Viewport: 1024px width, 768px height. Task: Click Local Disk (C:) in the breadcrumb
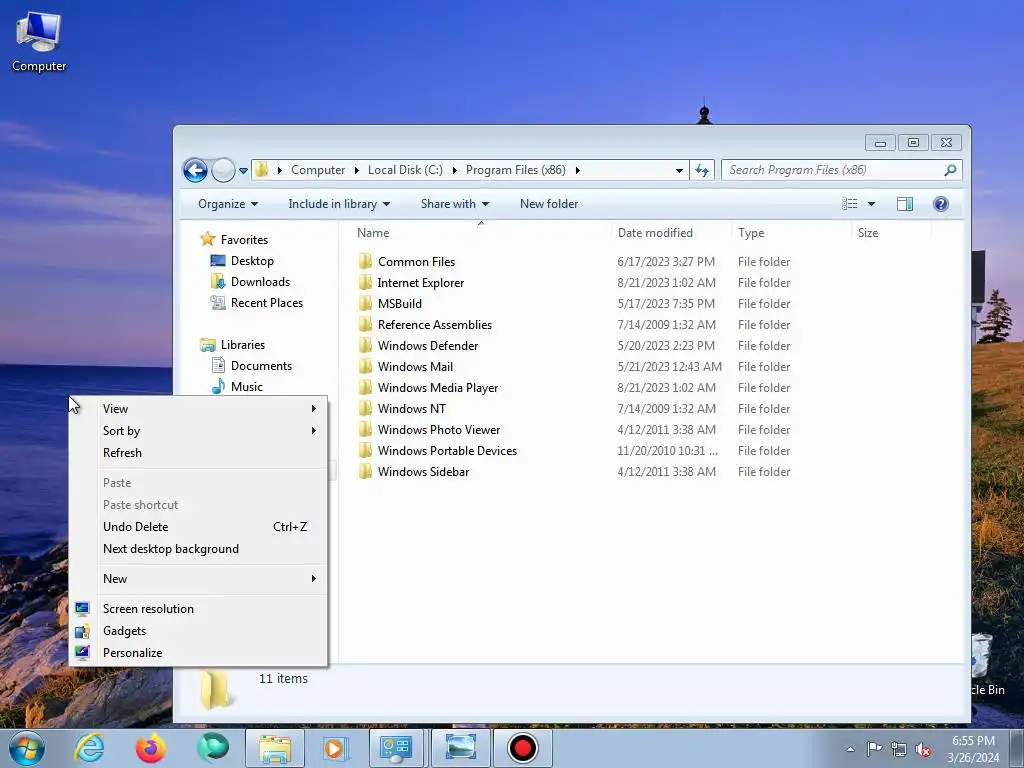pos(405,170)
